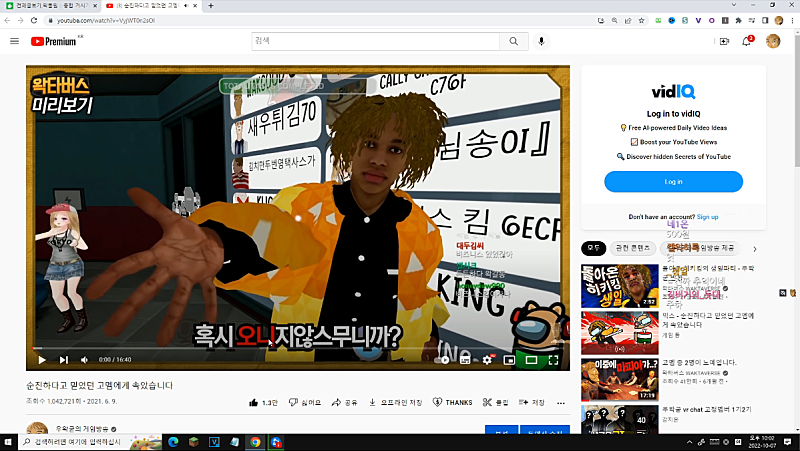Like the video showing 1.3만

tap(263, 403)
